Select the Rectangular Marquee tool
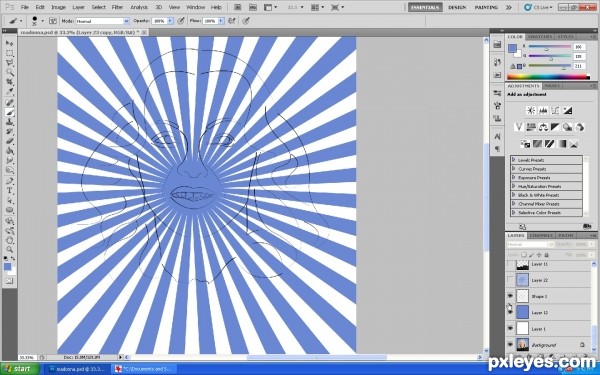The image size is (600, 375). pos(10,53)
